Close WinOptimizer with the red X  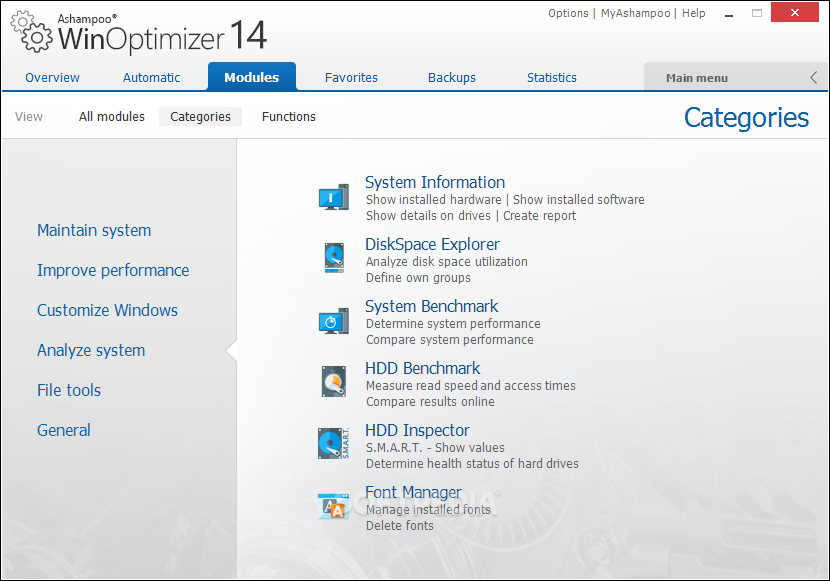pyautogui.click(x=795, y=13)
